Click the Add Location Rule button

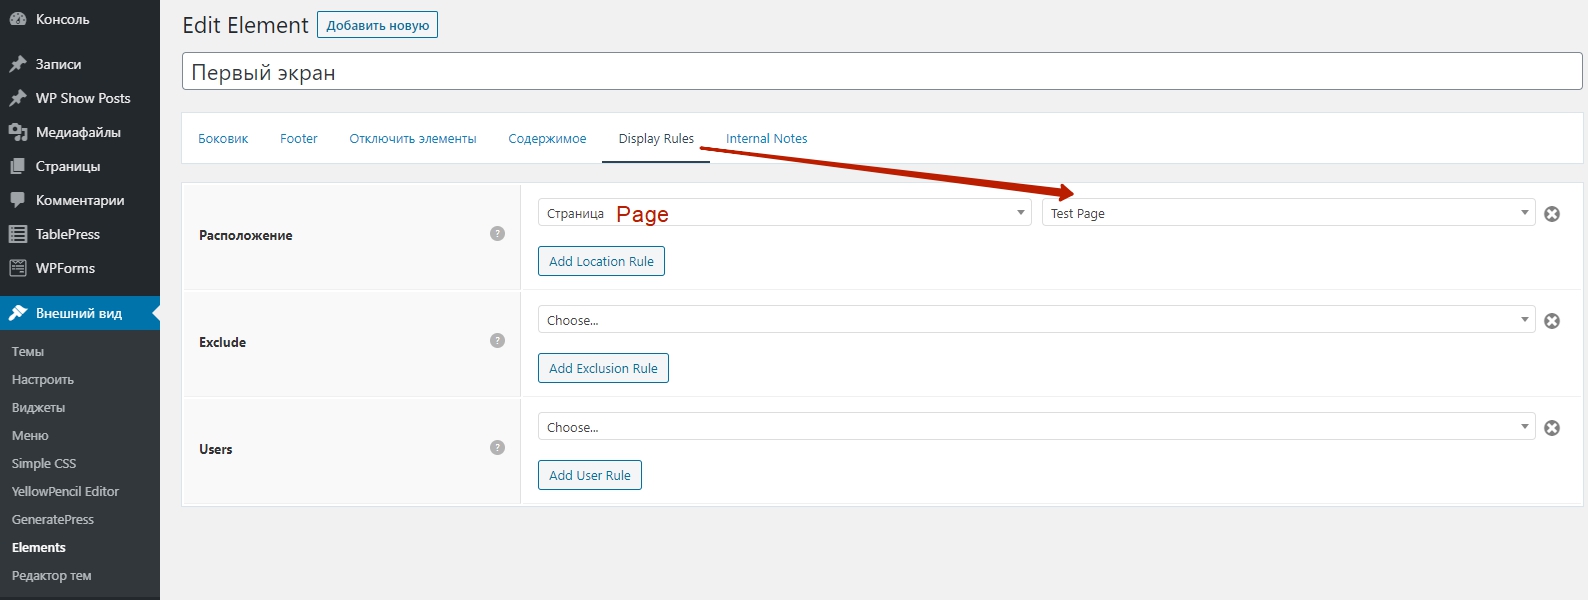(601, 261)
